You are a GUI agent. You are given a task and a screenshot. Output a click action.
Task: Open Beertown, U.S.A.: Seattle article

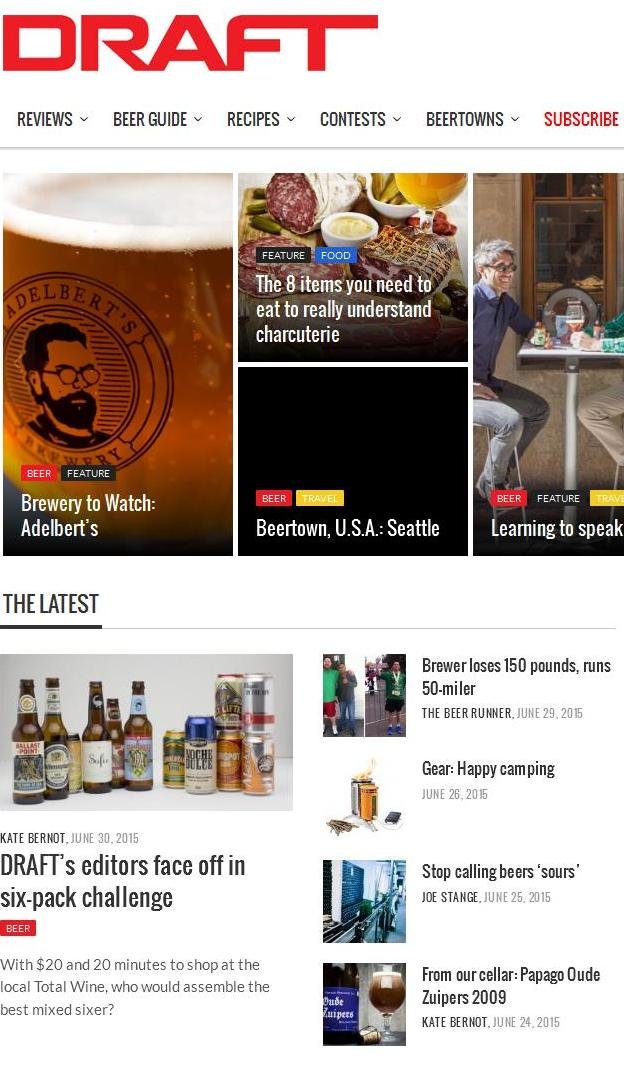coord(348,528)
